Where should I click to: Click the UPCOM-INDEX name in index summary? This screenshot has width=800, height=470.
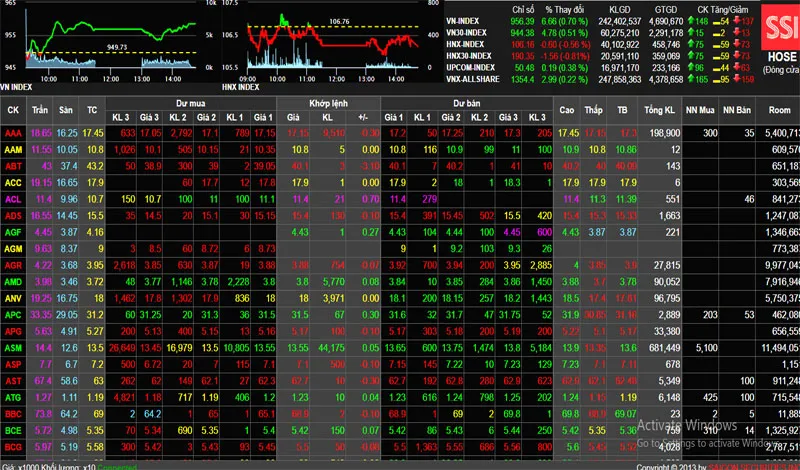(x=470, y=68)
